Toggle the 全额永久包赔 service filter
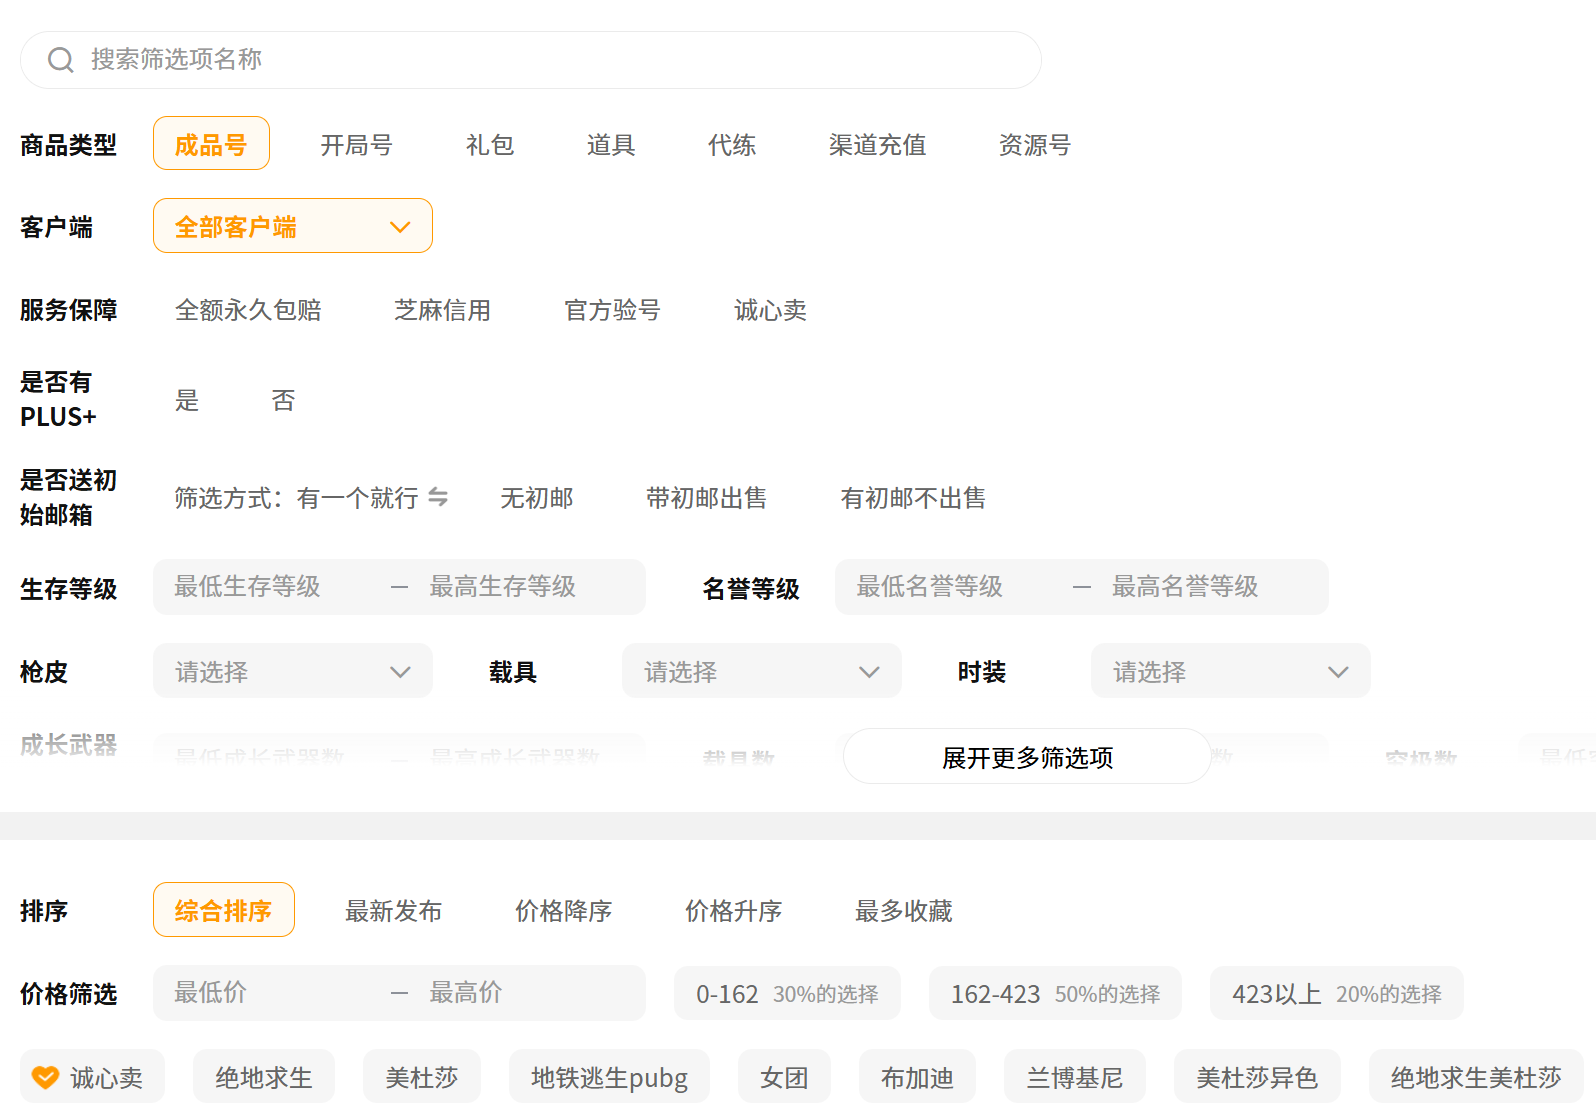Screen dimensions: 1596x1110 pos(248,310)
